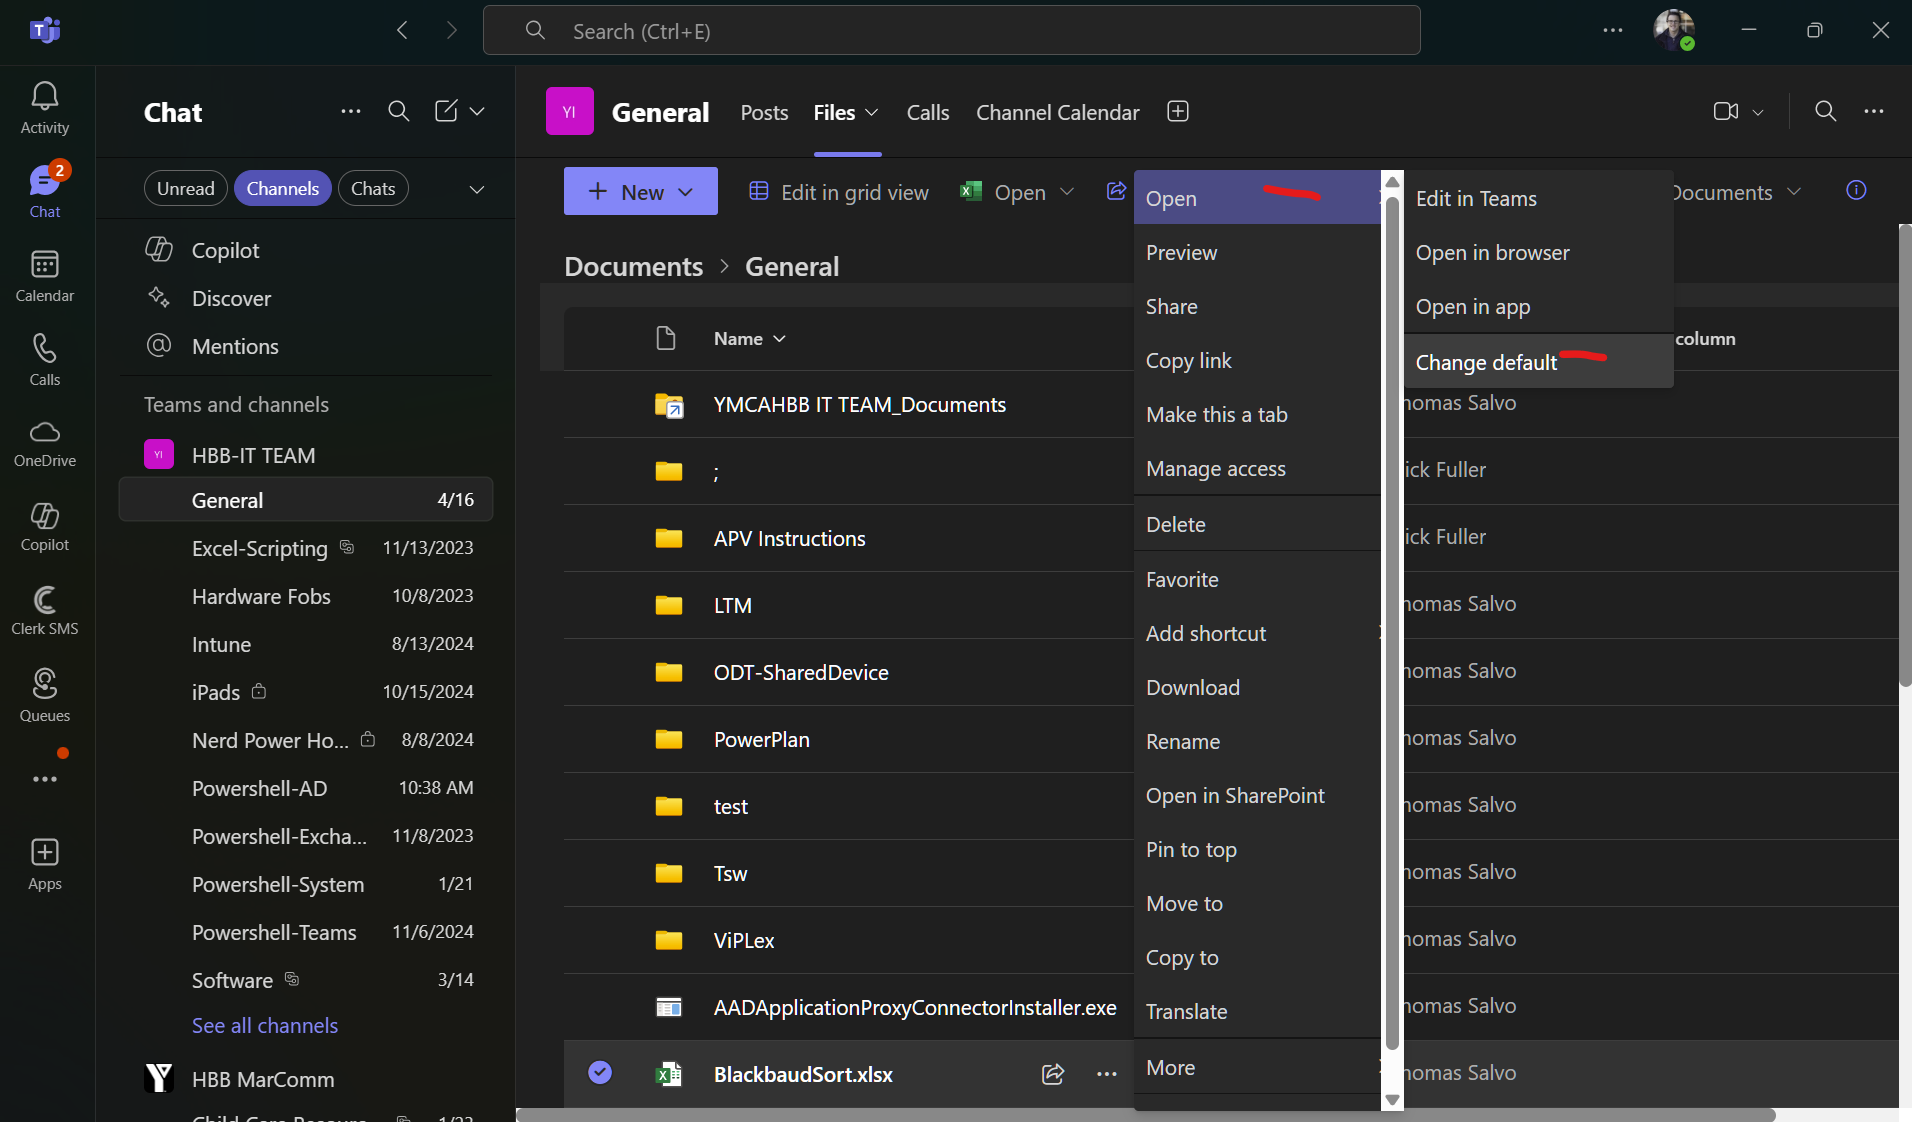Open the Queues app icon
Screen dimensions: 1912x1122
click(x=45, y=695)
